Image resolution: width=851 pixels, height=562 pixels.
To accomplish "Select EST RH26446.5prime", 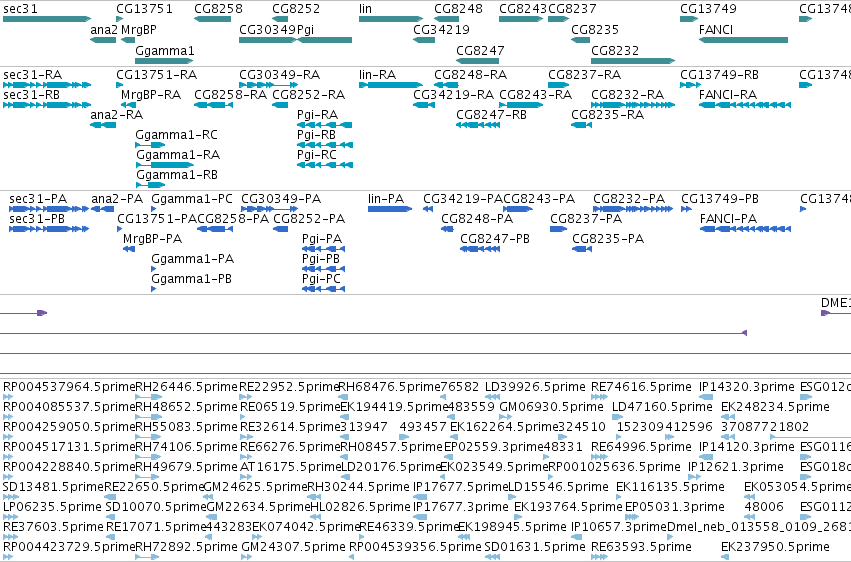I will pos(148,397).
